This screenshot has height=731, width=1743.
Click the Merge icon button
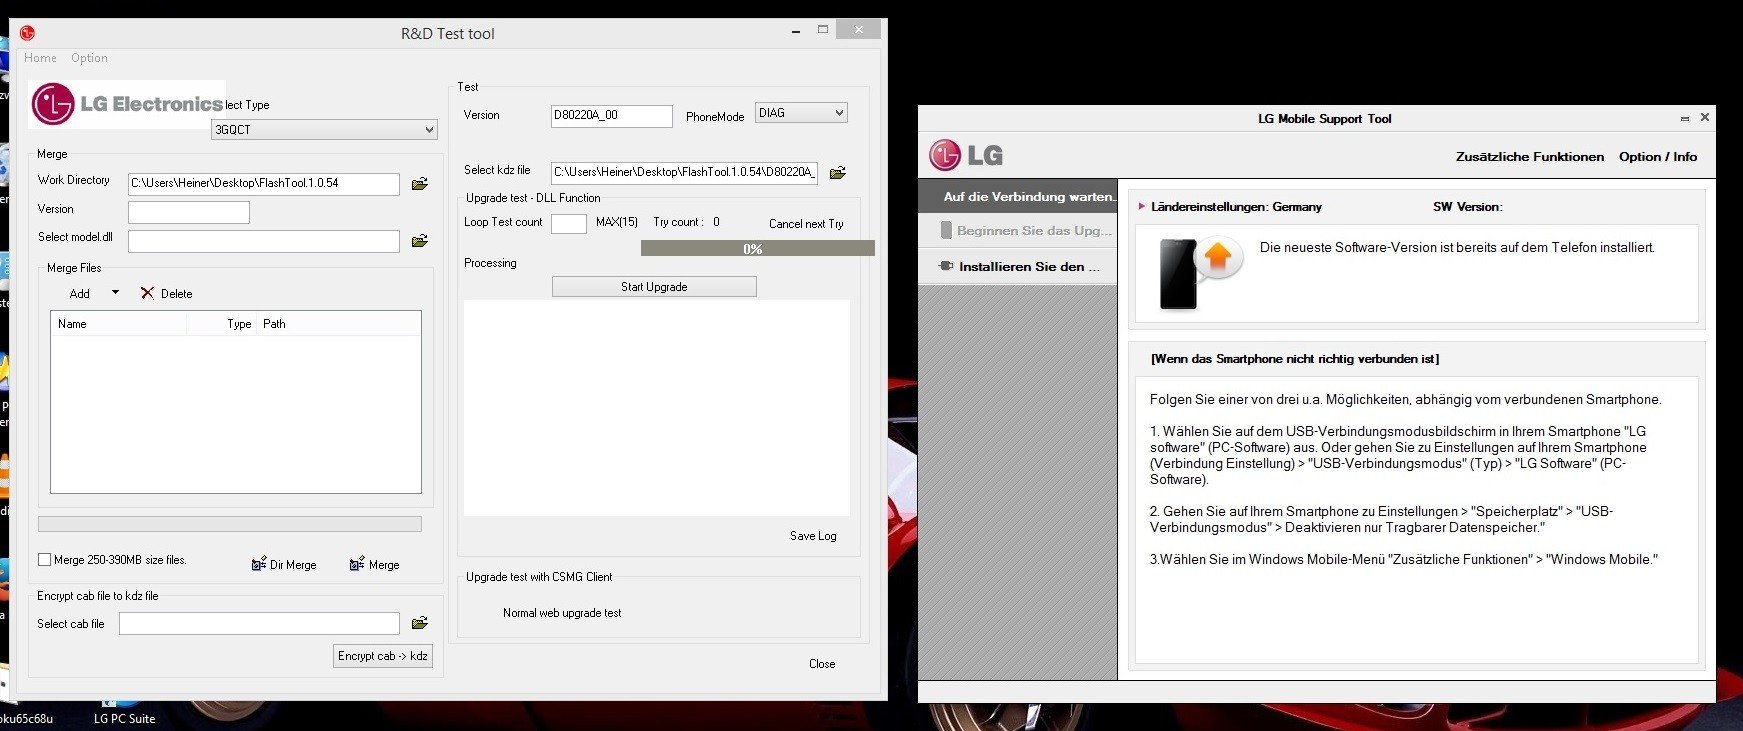coord(357,564)
